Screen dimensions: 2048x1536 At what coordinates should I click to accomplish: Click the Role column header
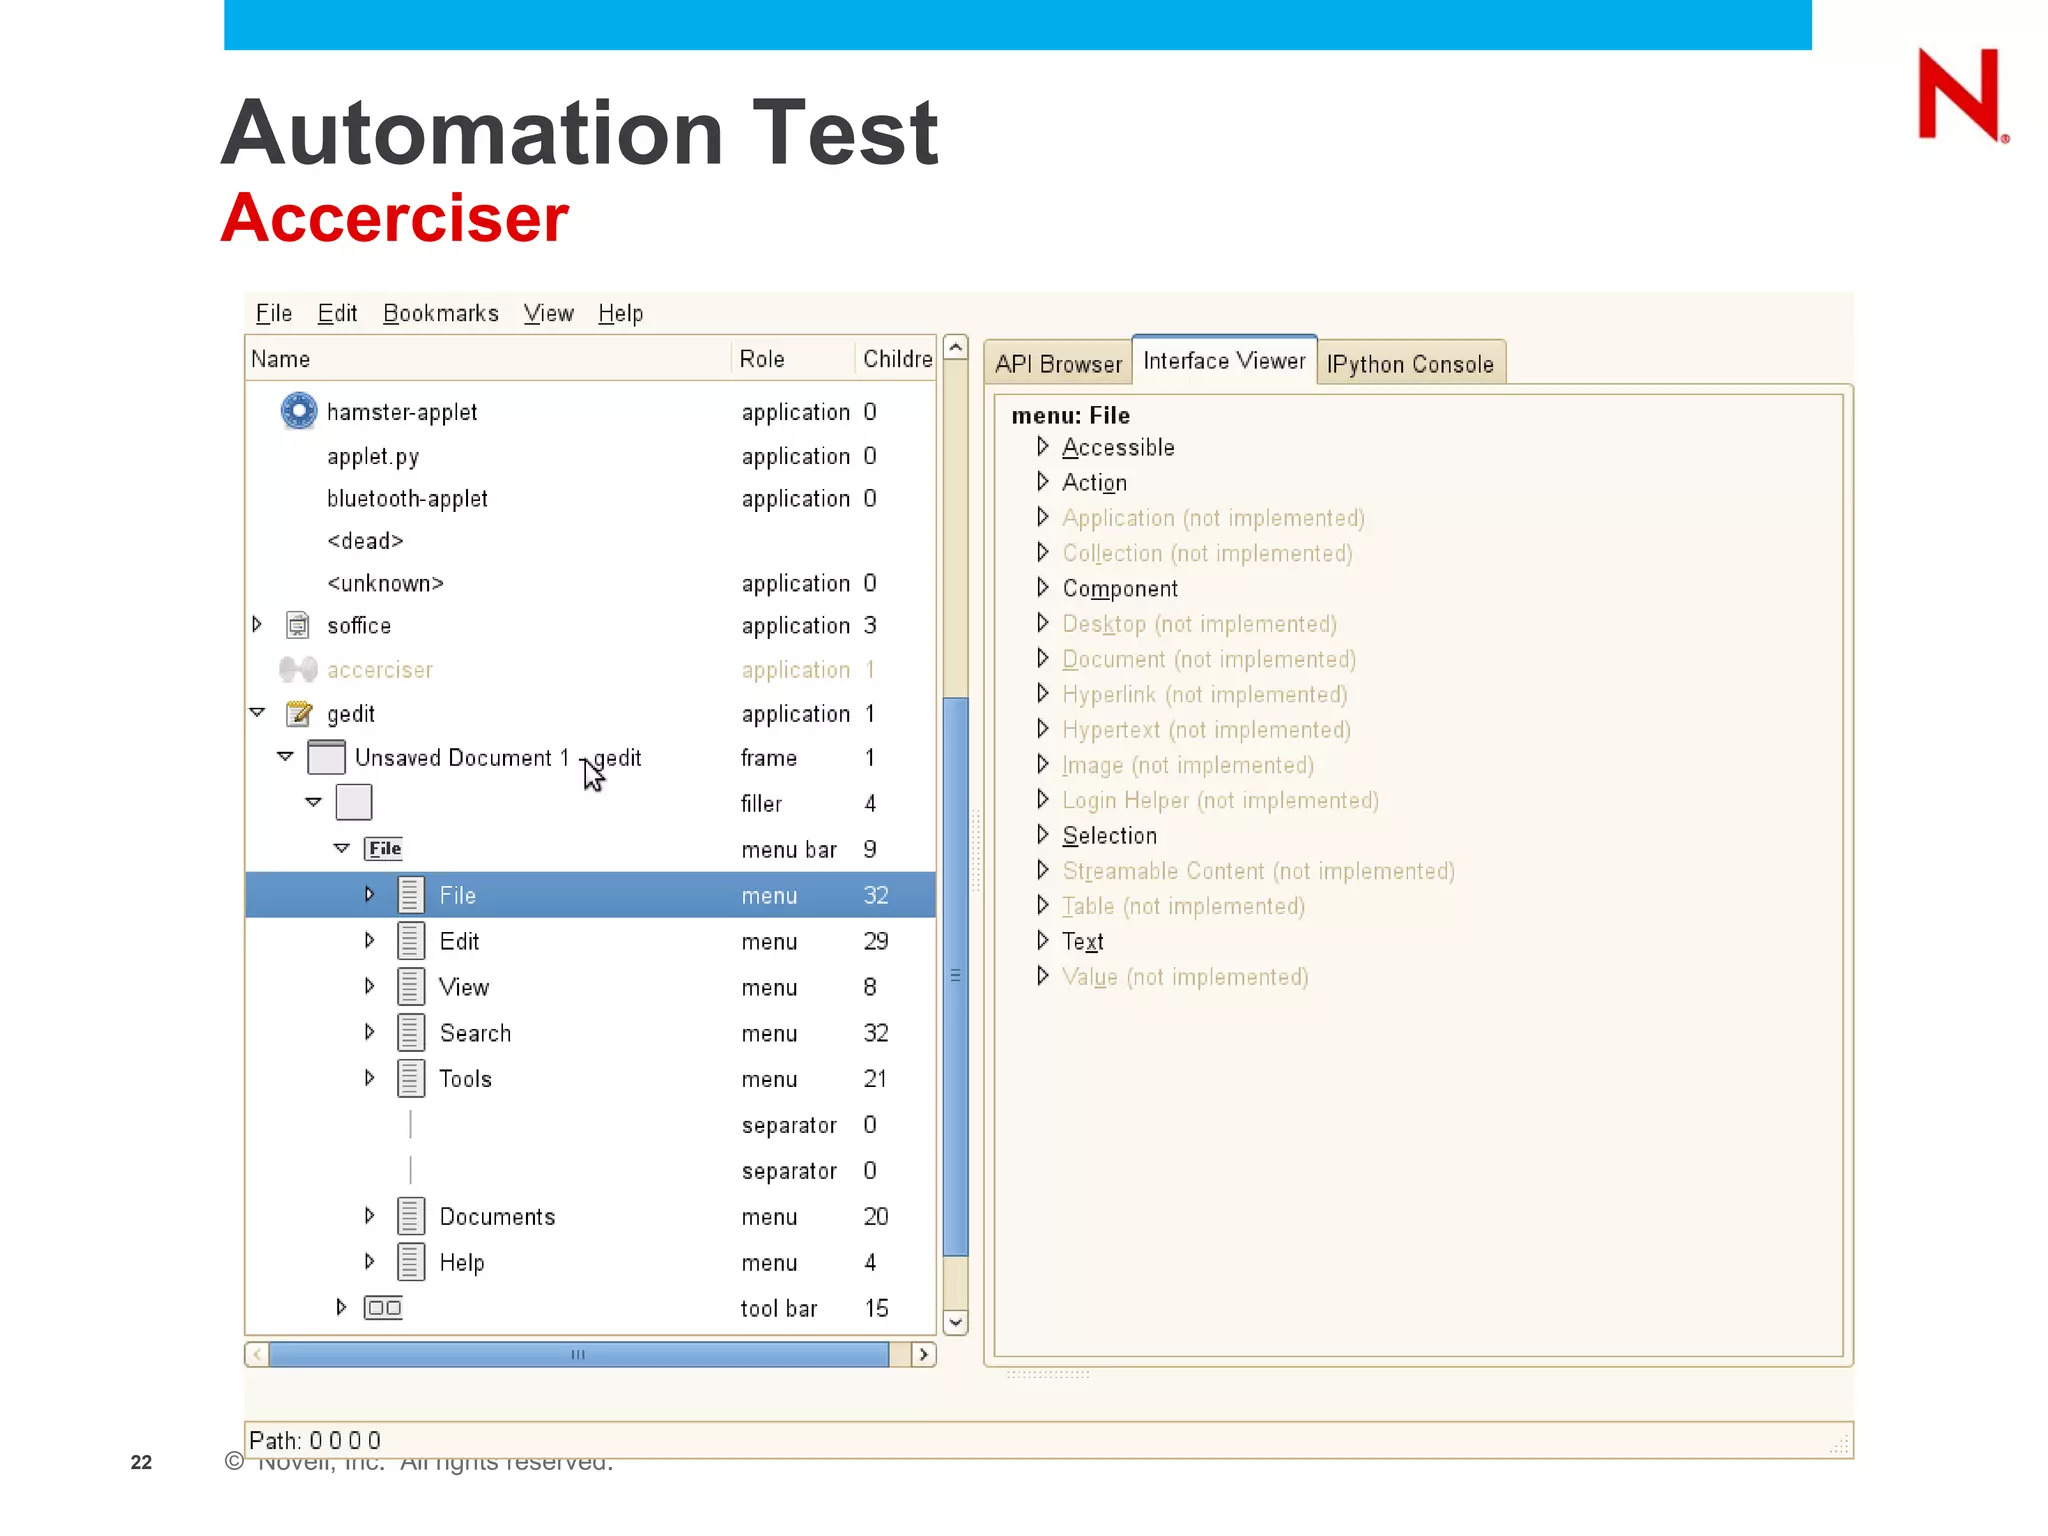(762, 359)
